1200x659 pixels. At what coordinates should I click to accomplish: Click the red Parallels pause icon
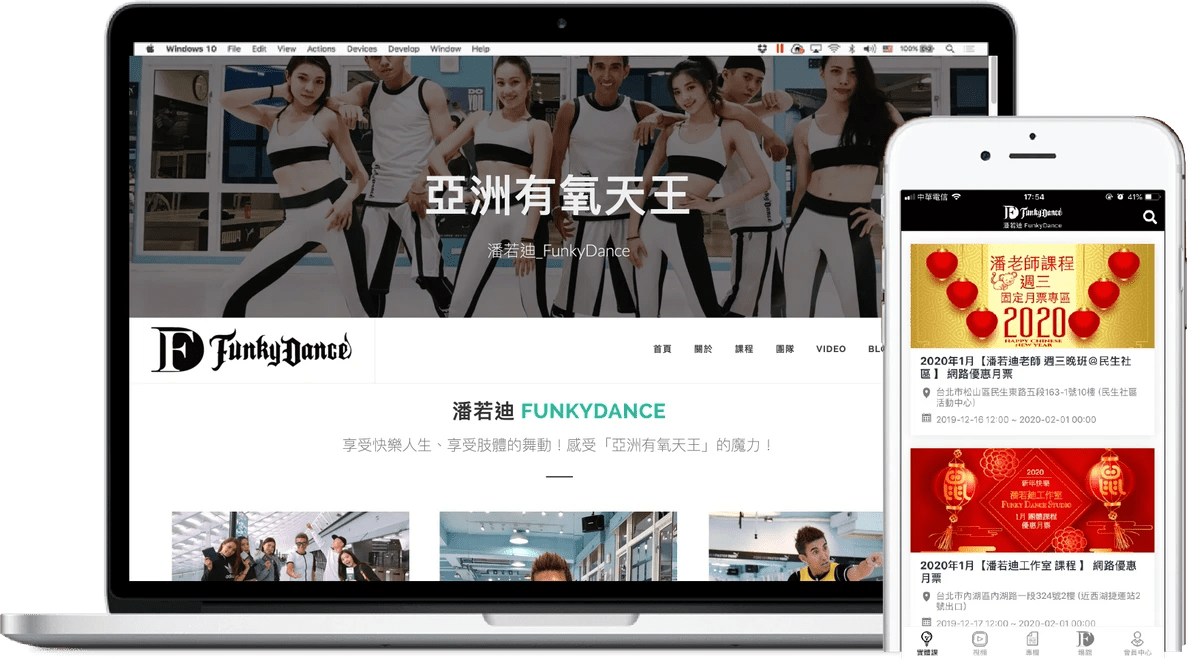779,49
